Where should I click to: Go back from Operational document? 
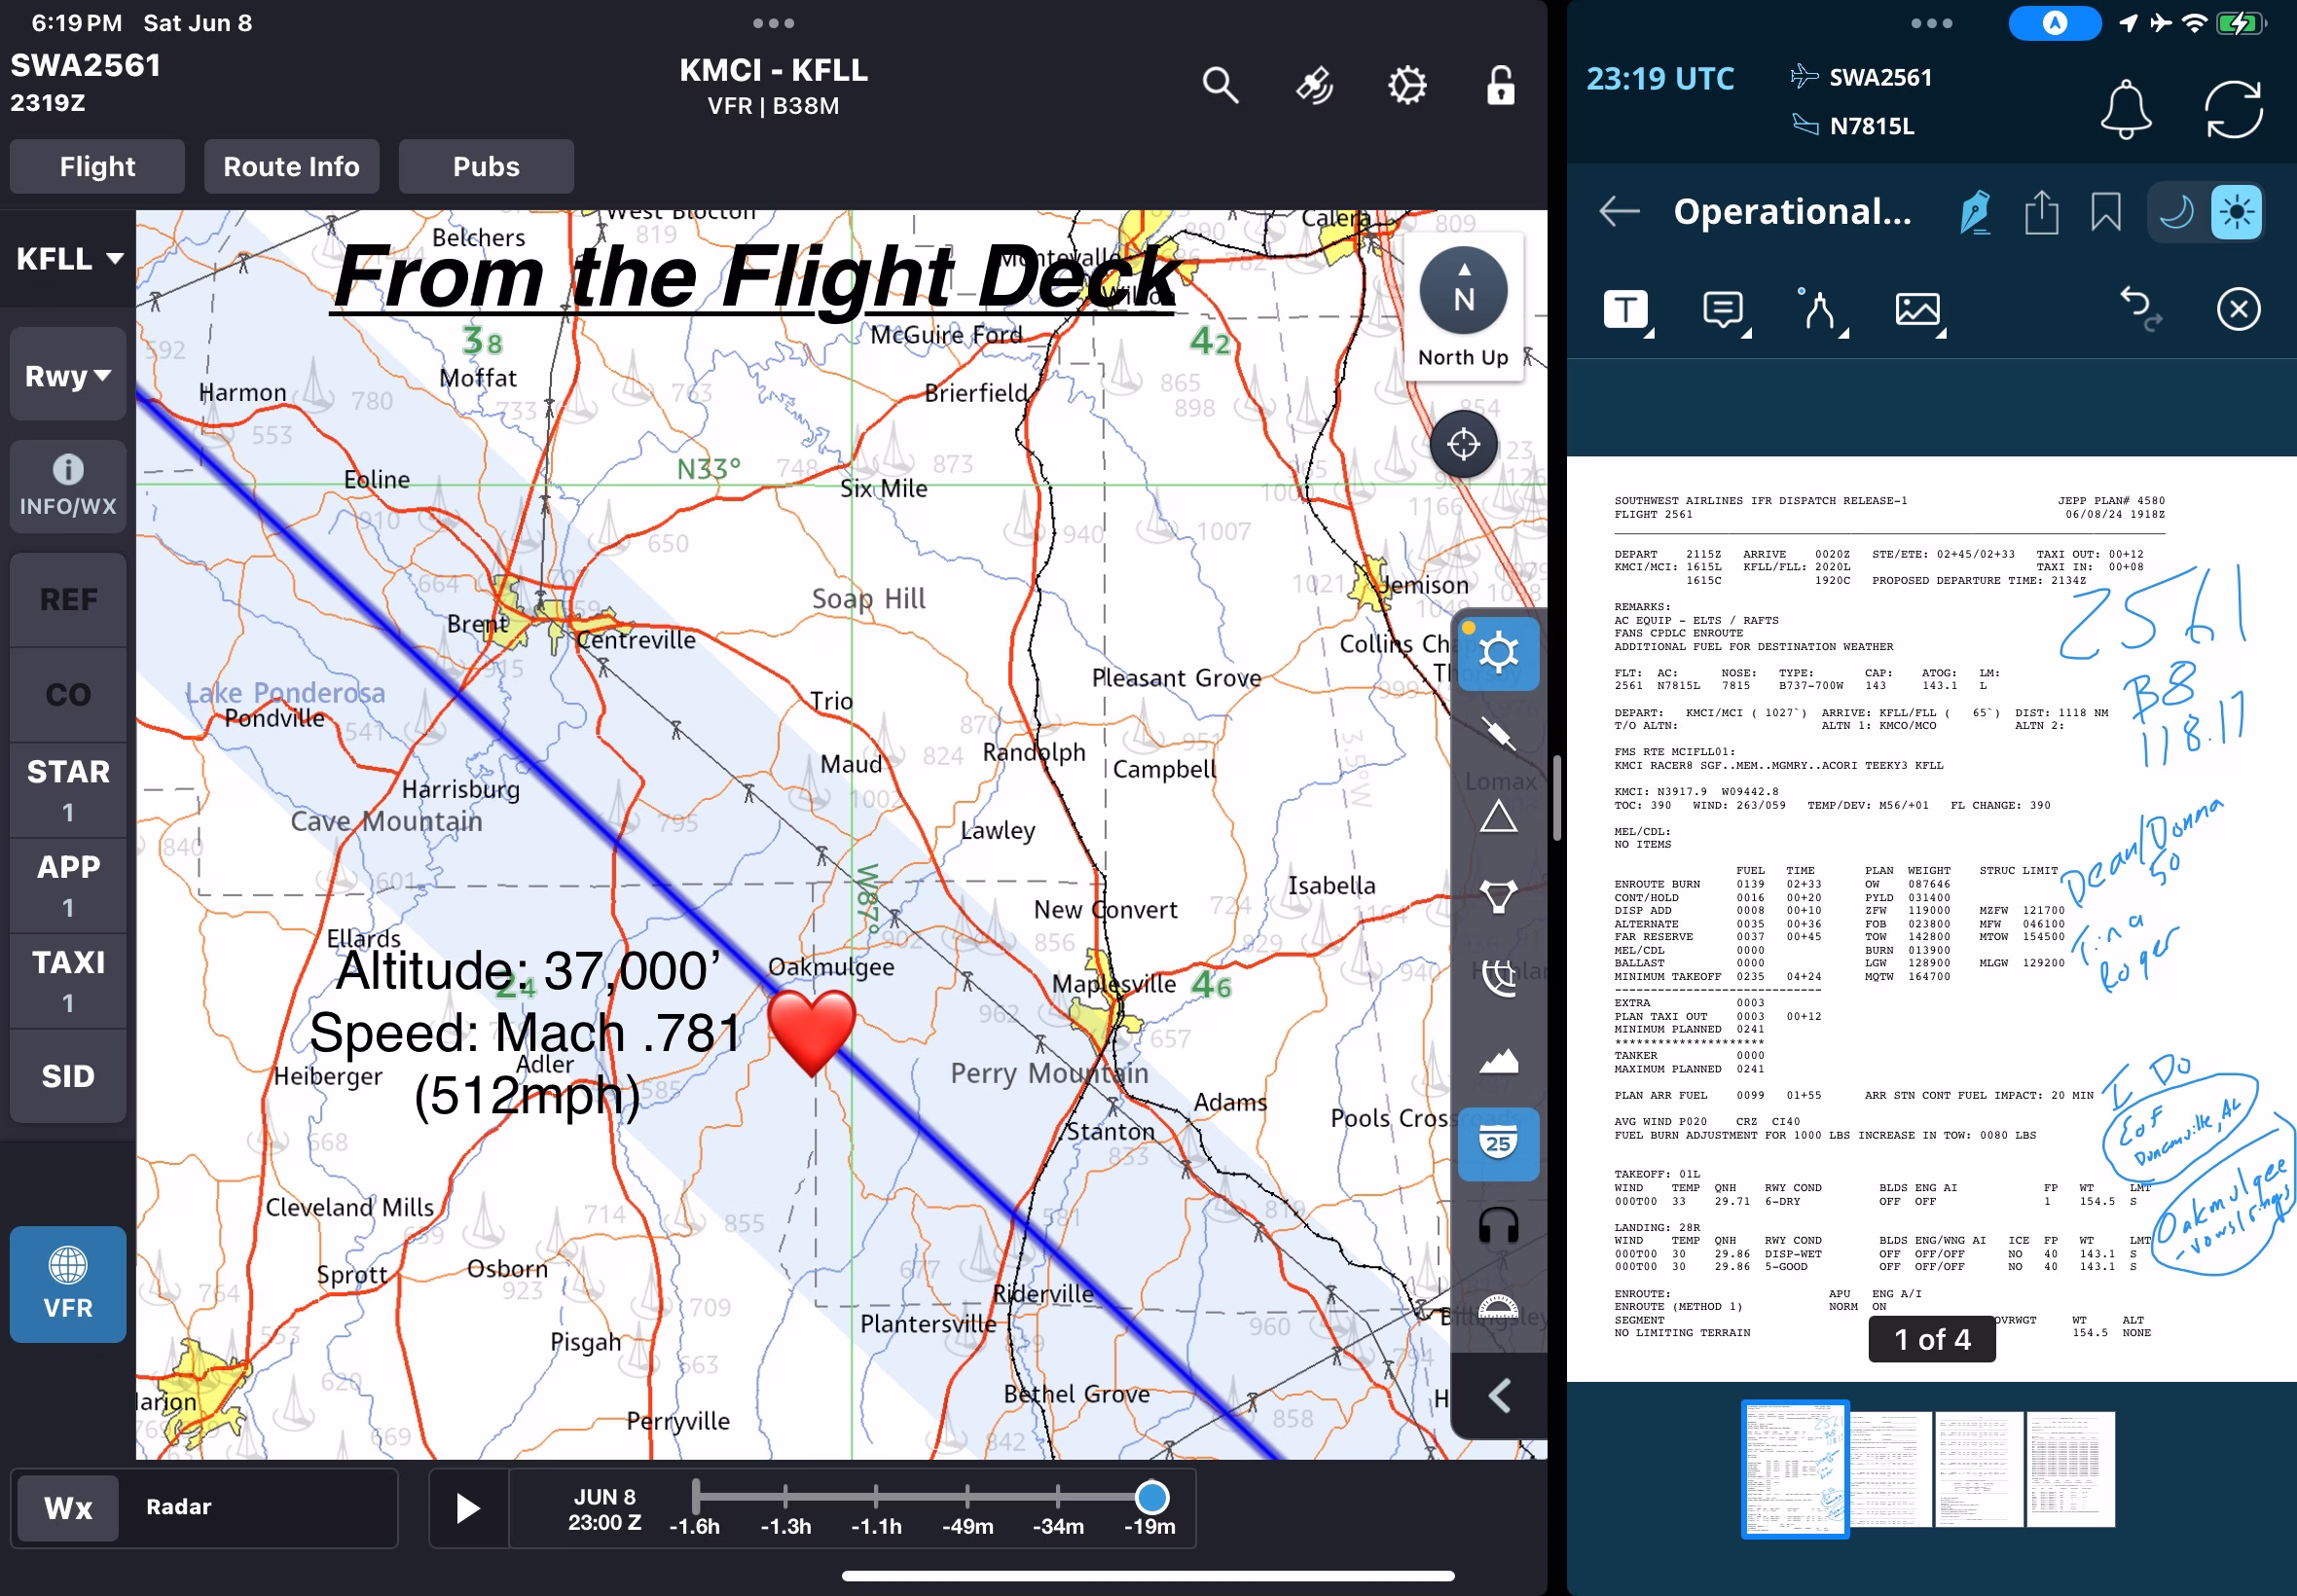pos(1619,211)
